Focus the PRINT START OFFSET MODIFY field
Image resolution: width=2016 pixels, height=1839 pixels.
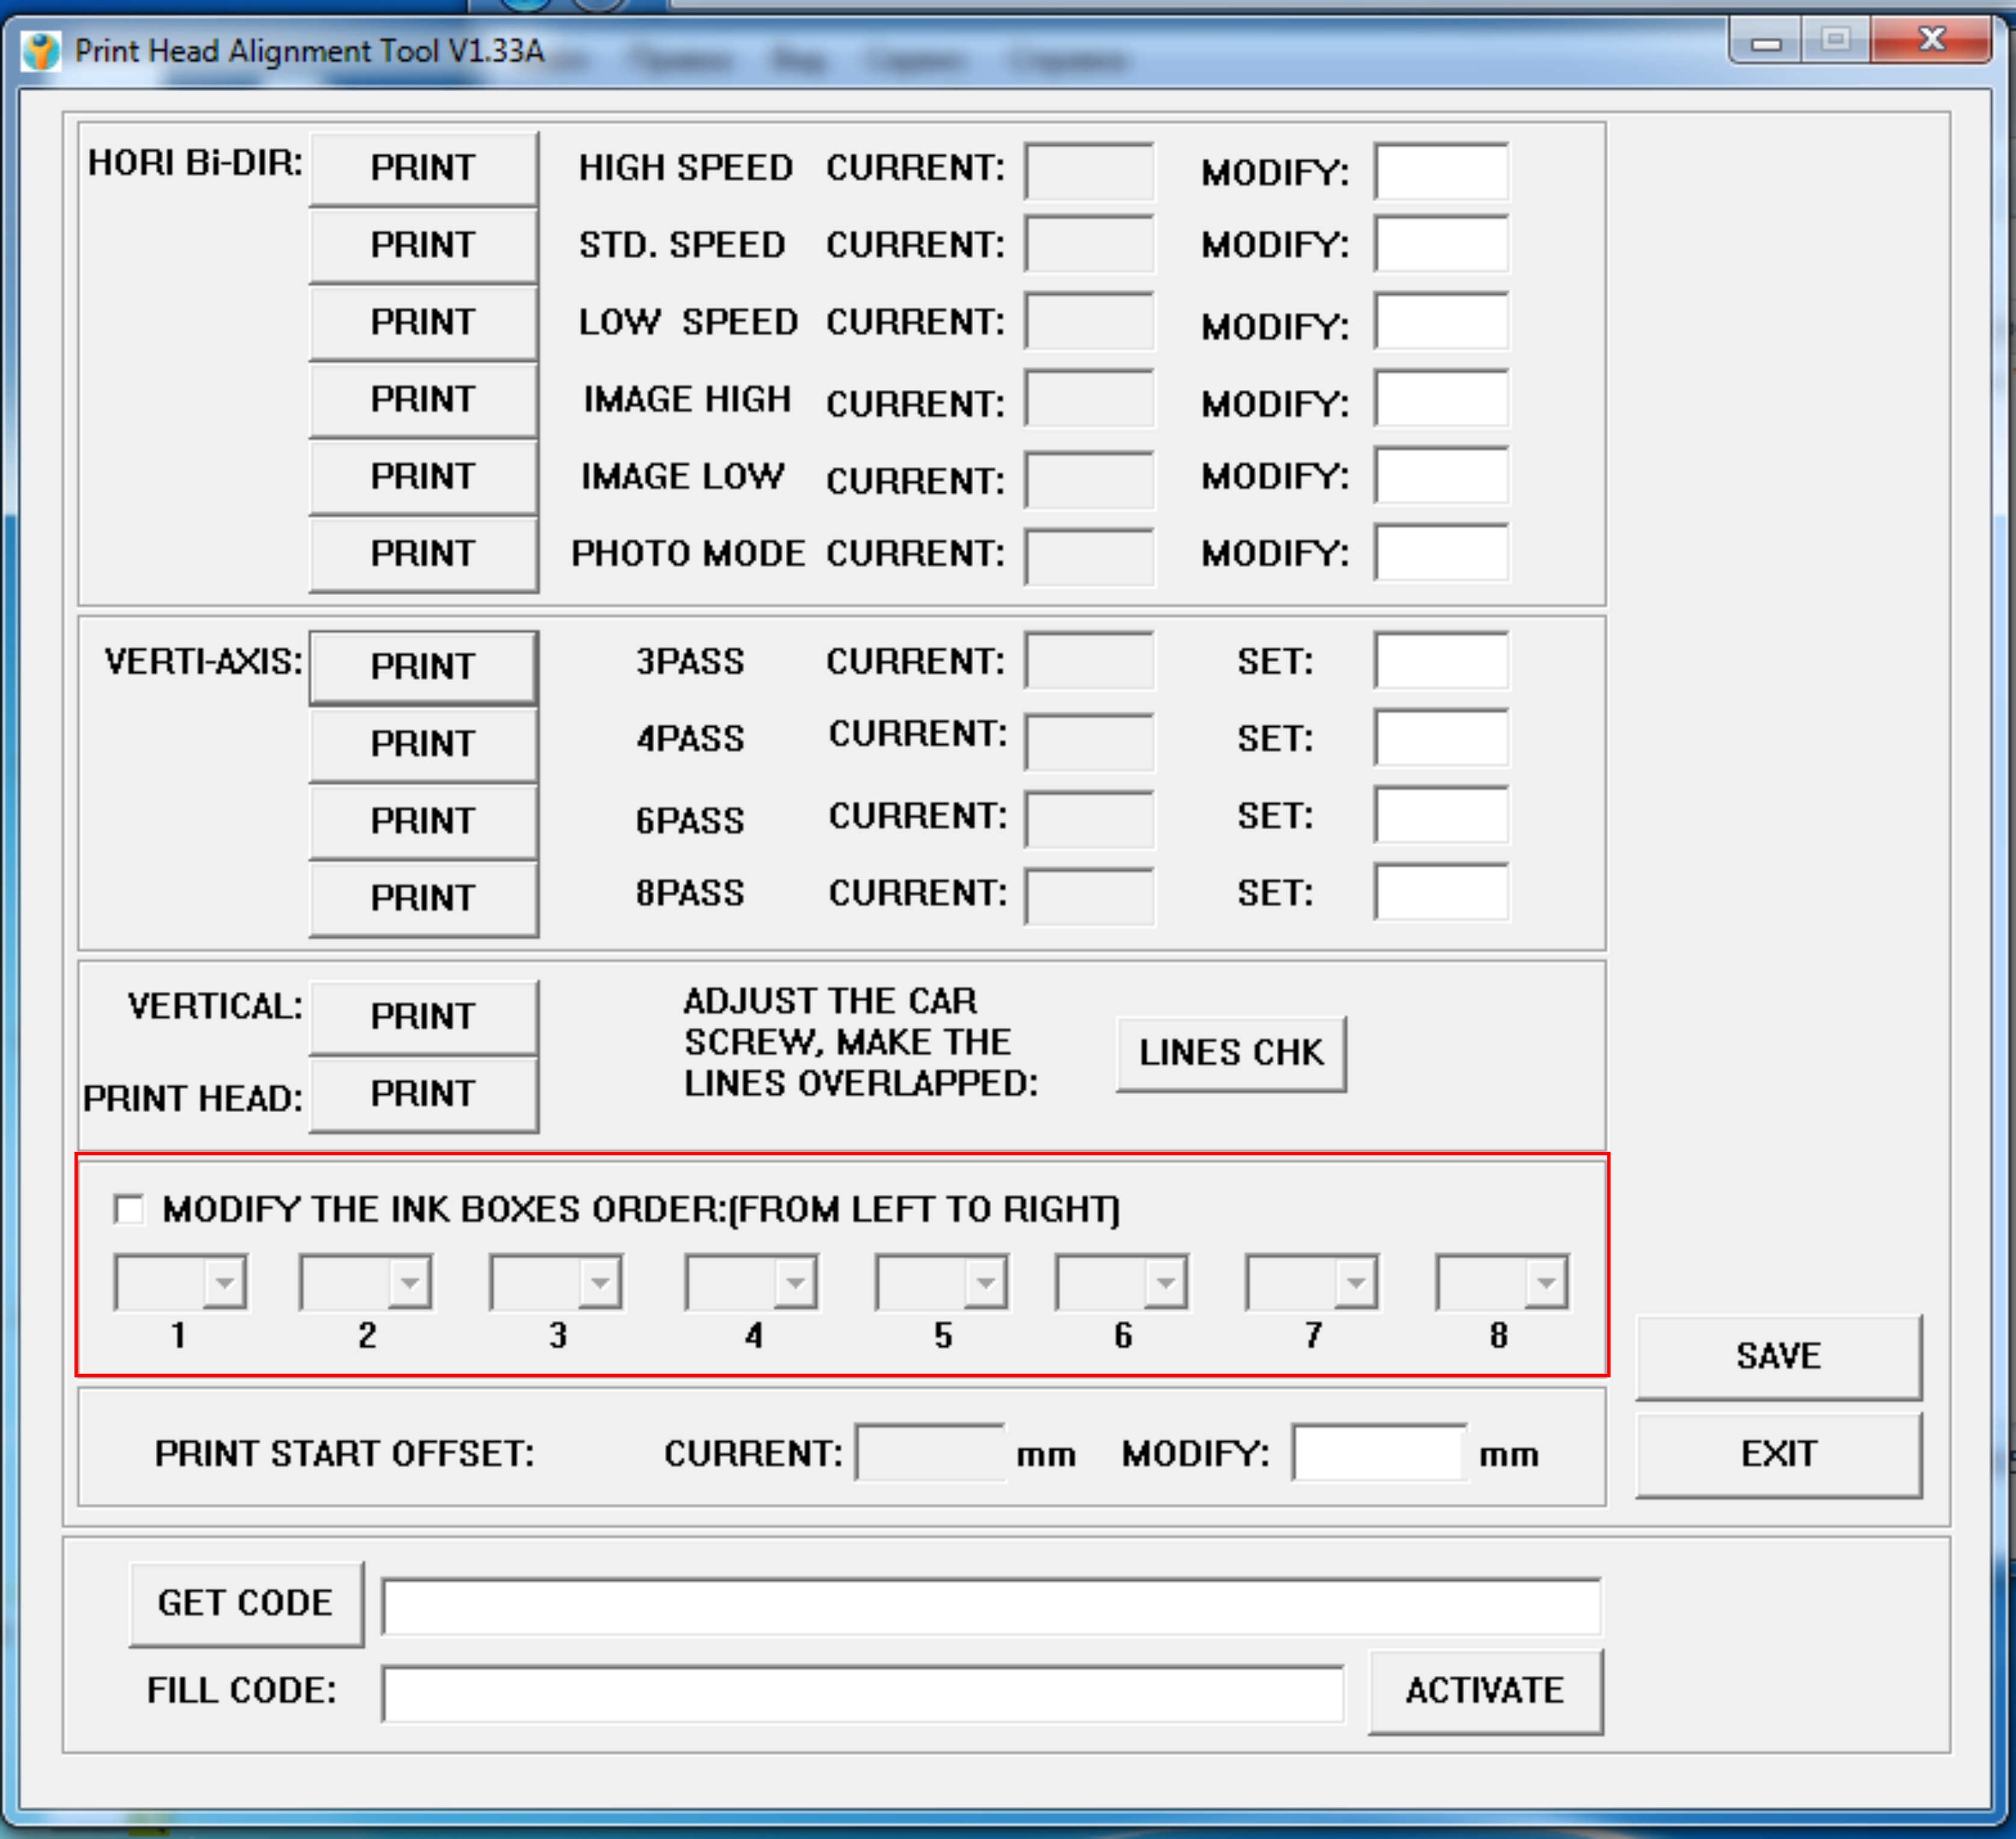(x=1378, y=1454)
